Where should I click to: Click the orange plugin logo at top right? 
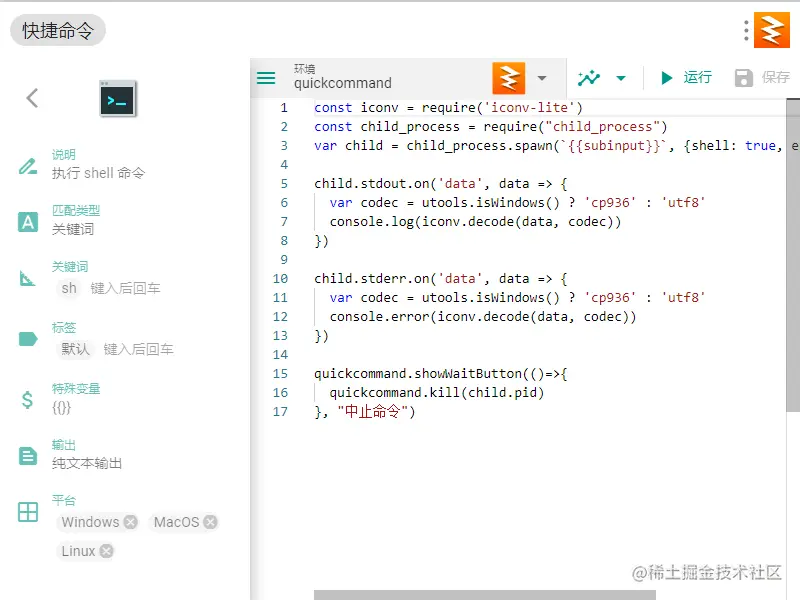(x=772, y=31)
